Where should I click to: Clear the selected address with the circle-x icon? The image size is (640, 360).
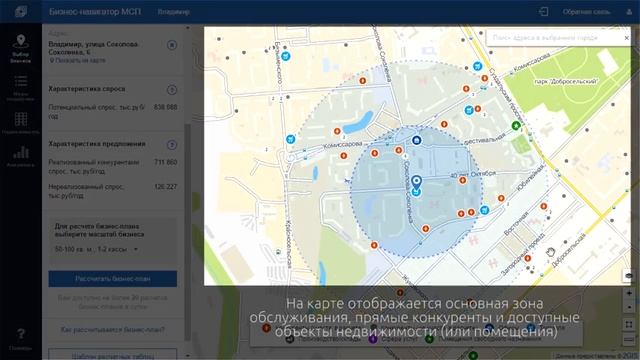172,45
